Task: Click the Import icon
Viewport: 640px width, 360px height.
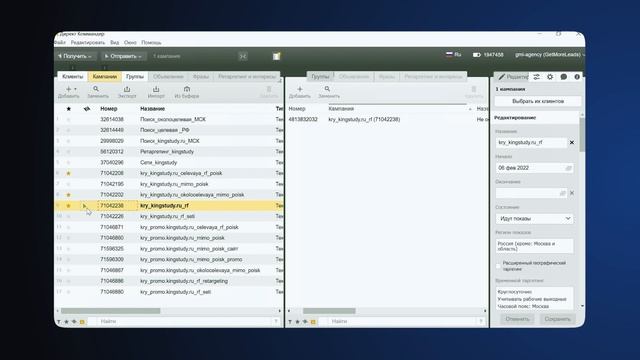Action: pos(156,89)
